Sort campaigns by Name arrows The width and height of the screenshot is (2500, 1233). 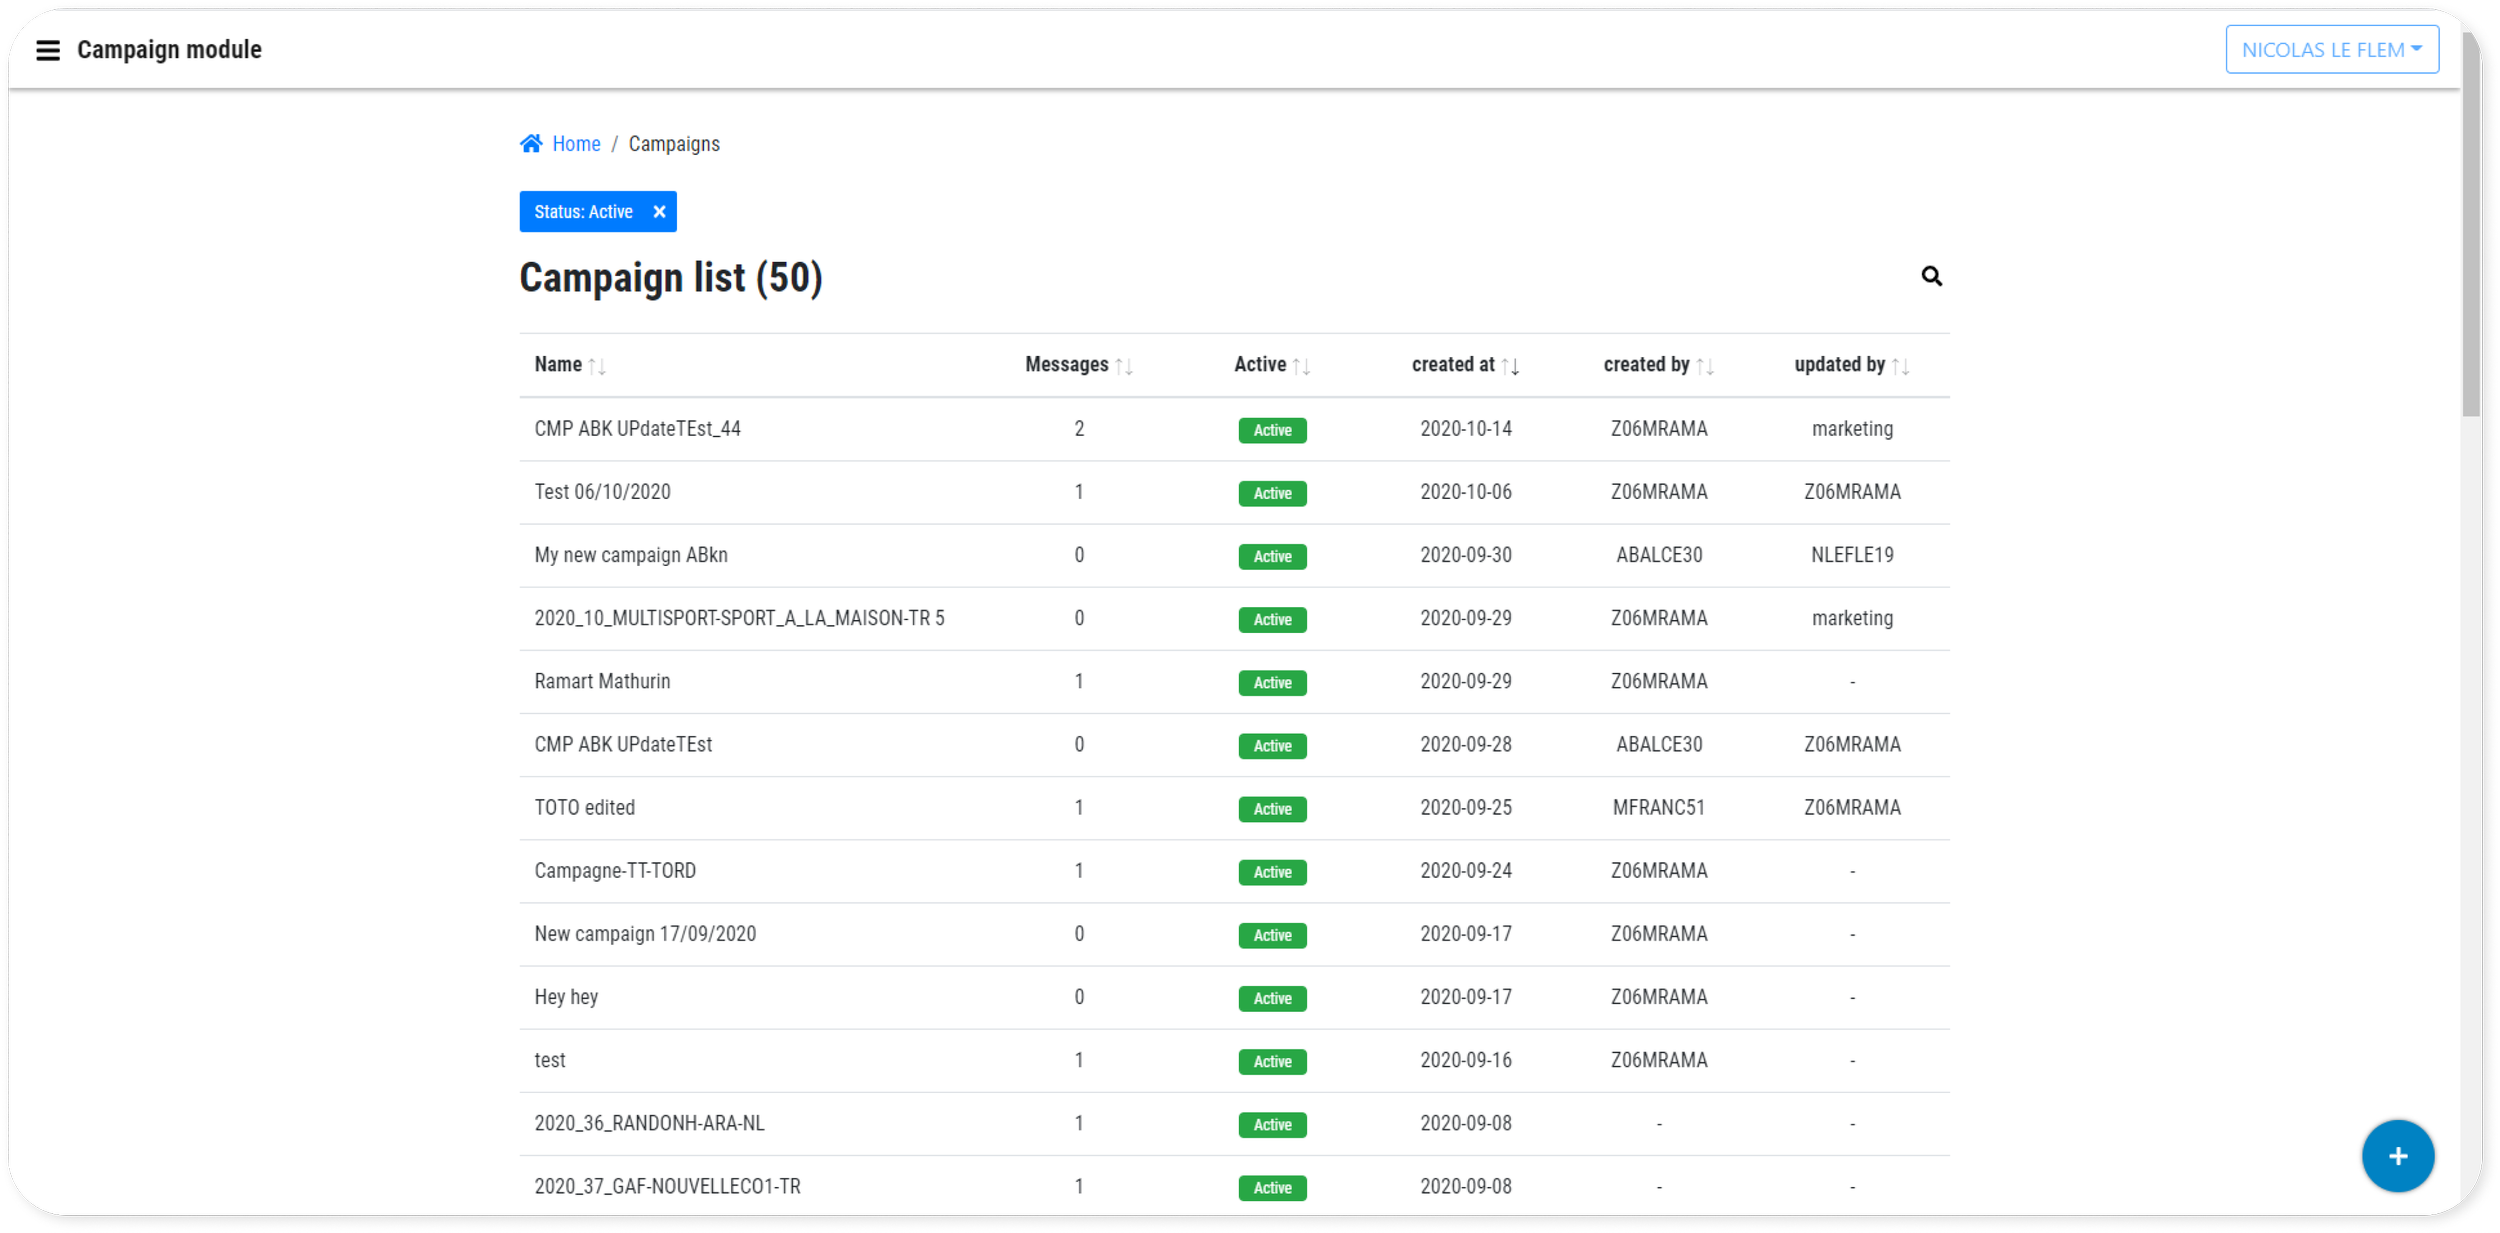point(597,366)
